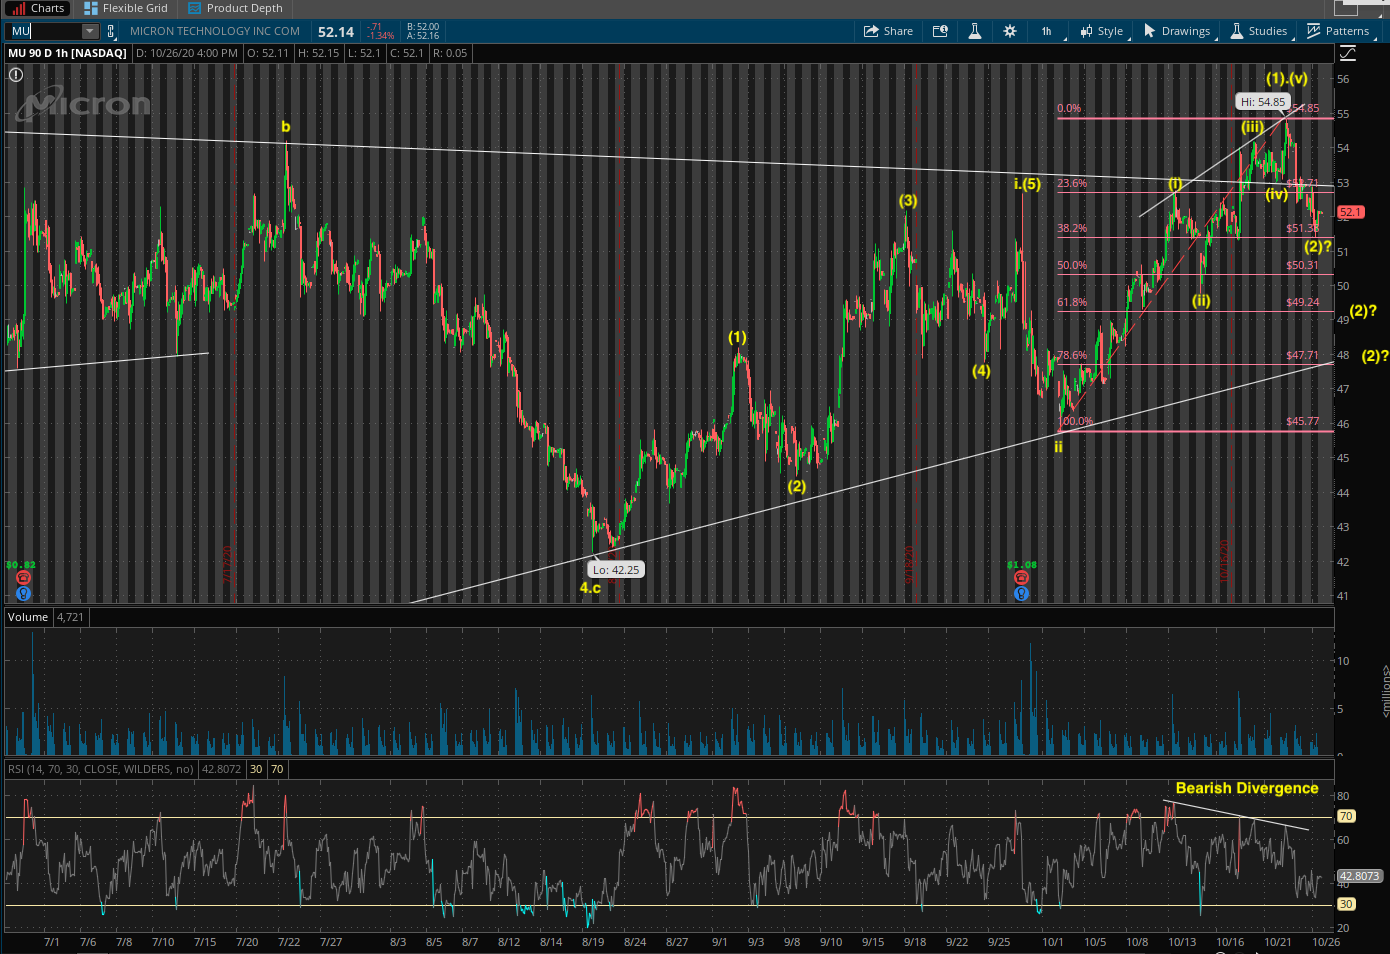Open the quote details info icon
The height and width of the screenshot is (954, 1390).
(940, 31)
